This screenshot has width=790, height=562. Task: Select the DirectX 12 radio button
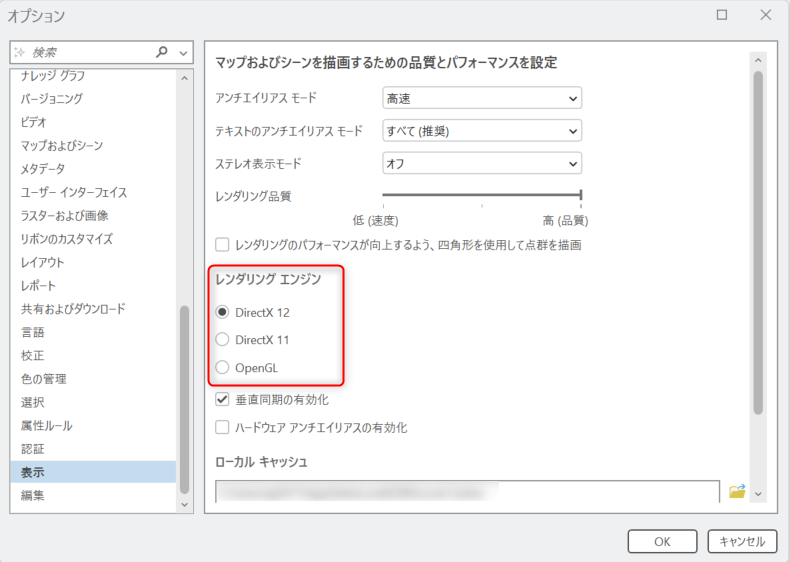coord(222,312)
